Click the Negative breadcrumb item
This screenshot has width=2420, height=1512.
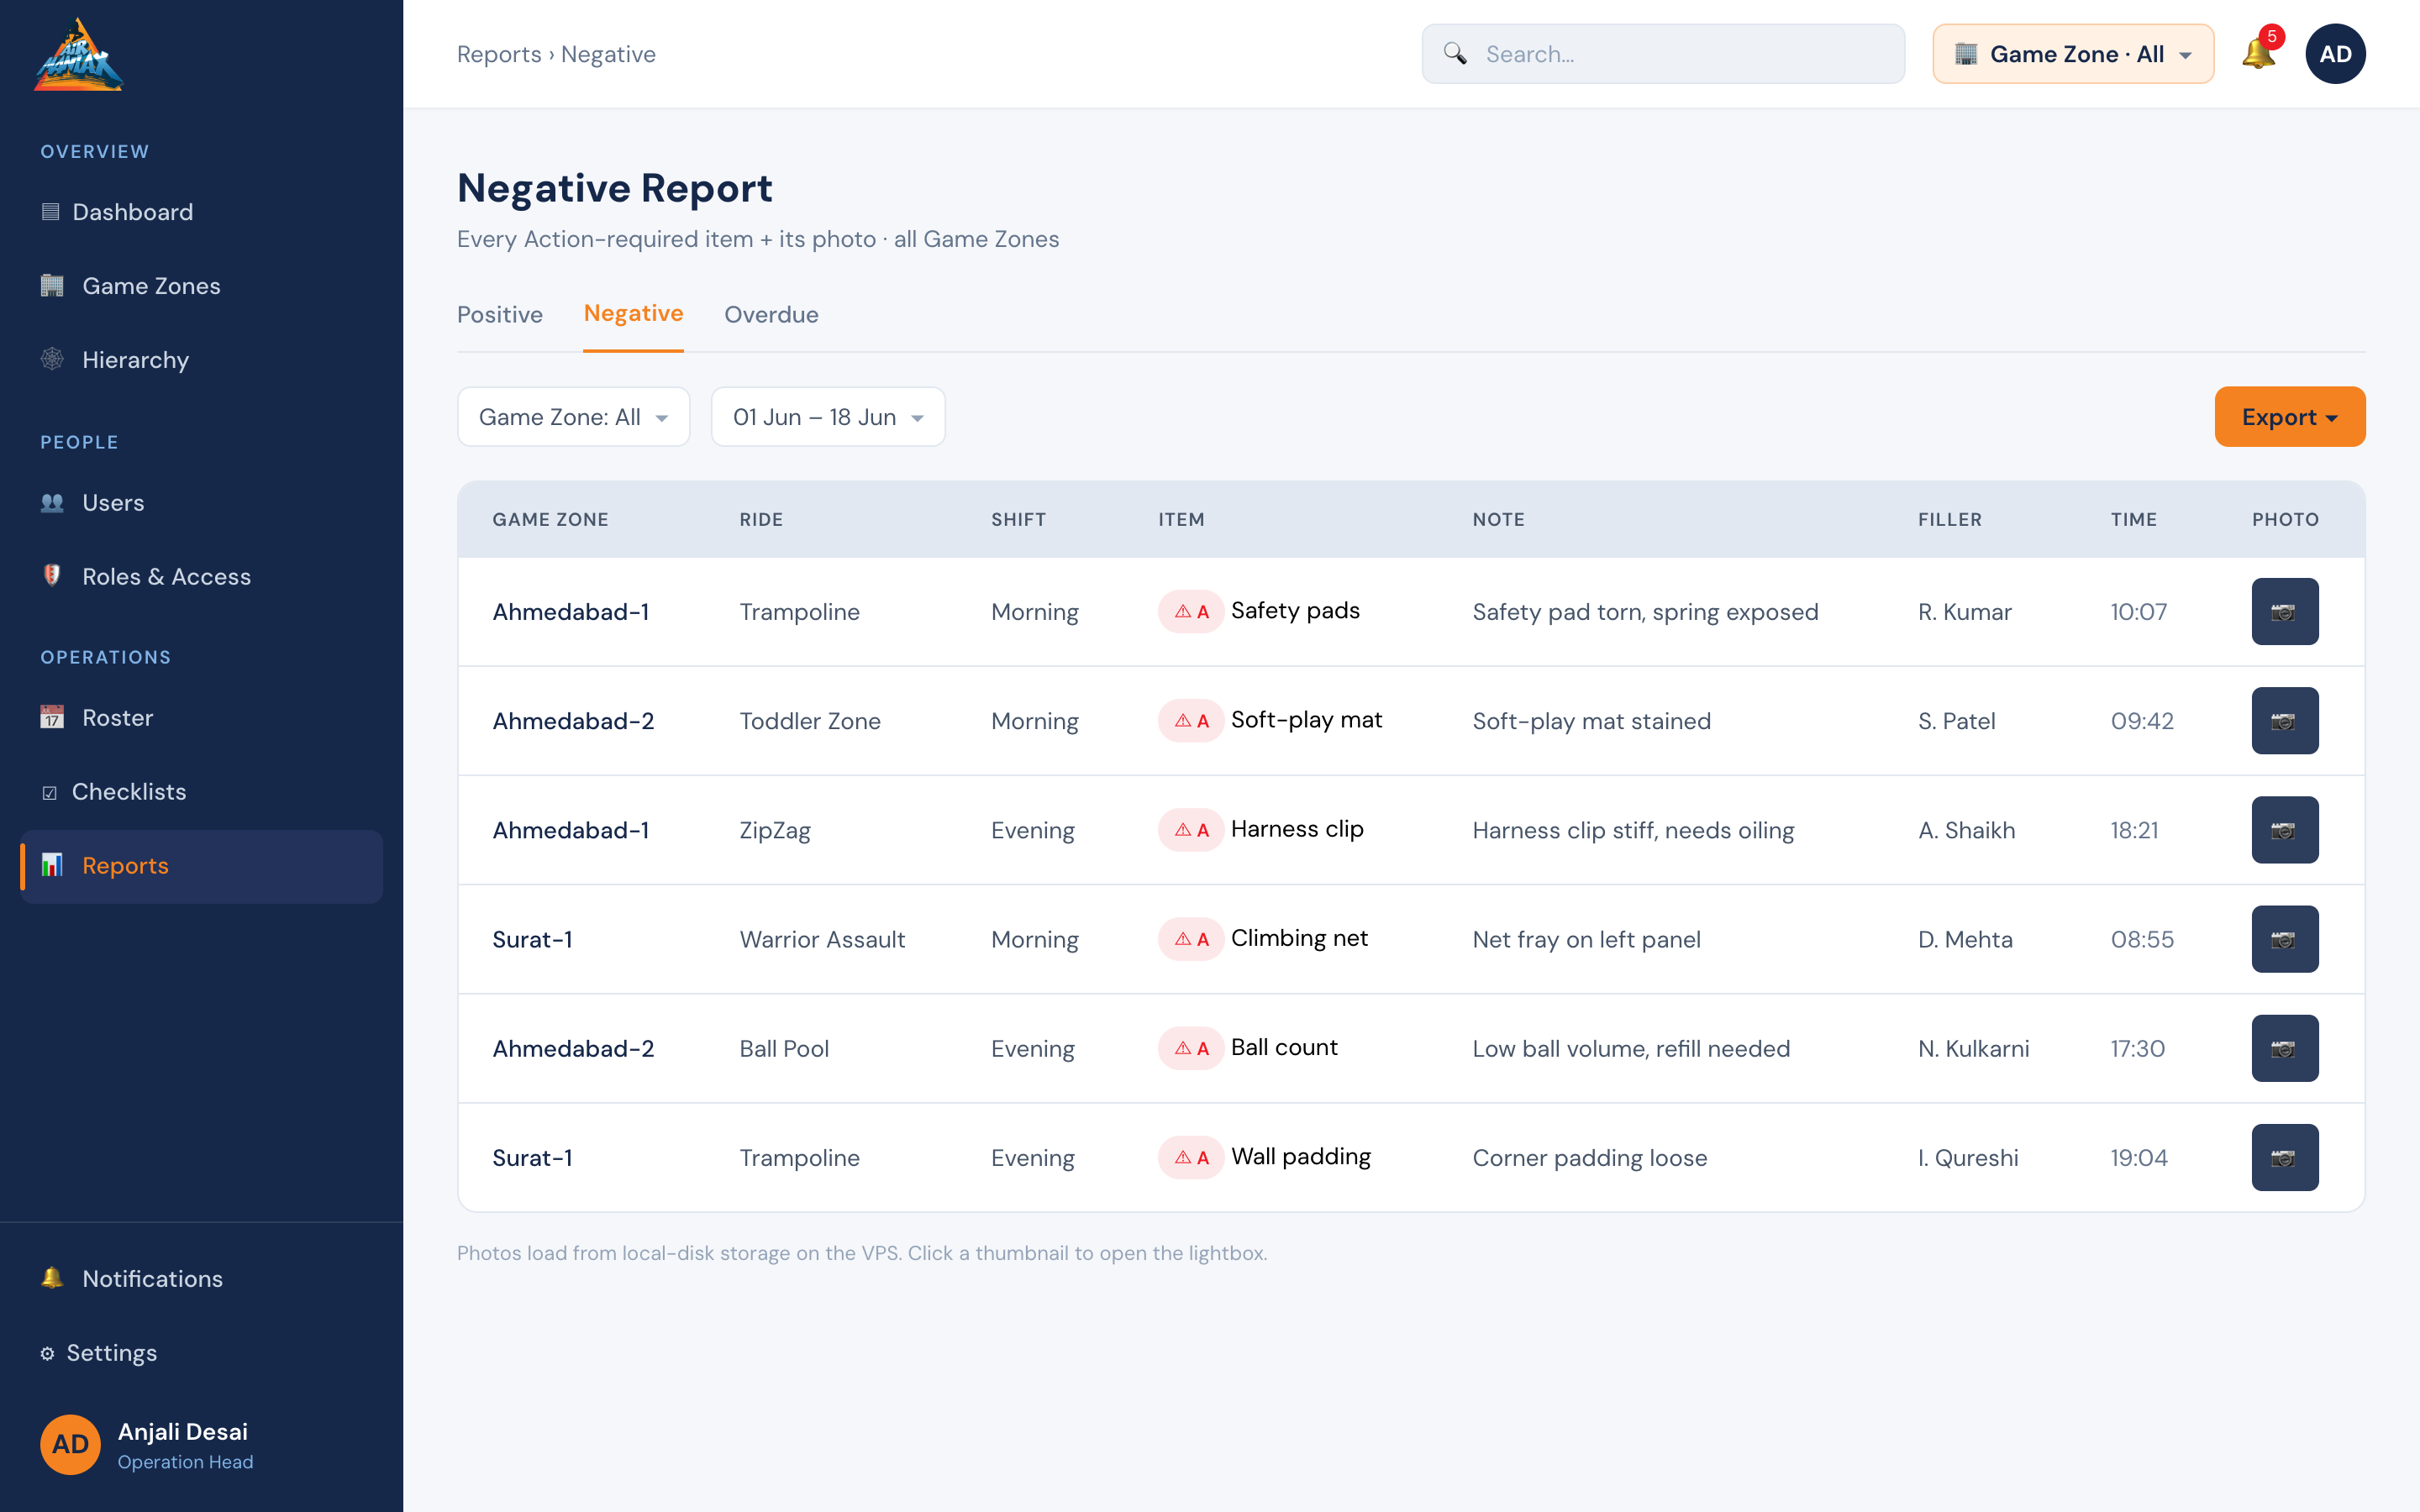608,54
